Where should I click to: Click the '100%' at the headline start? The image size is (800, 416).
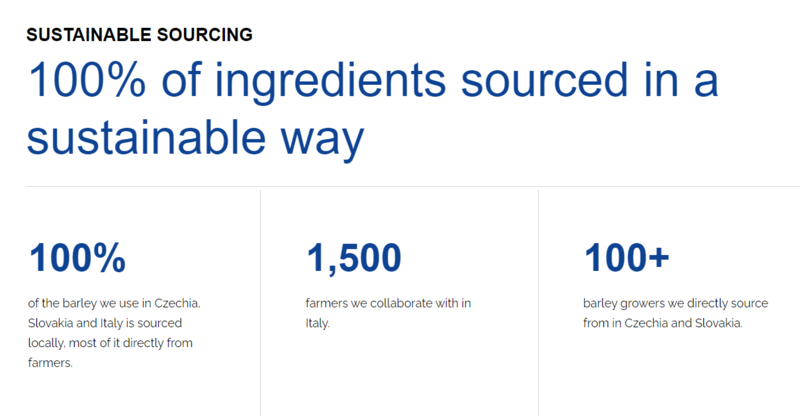point(87,80)
